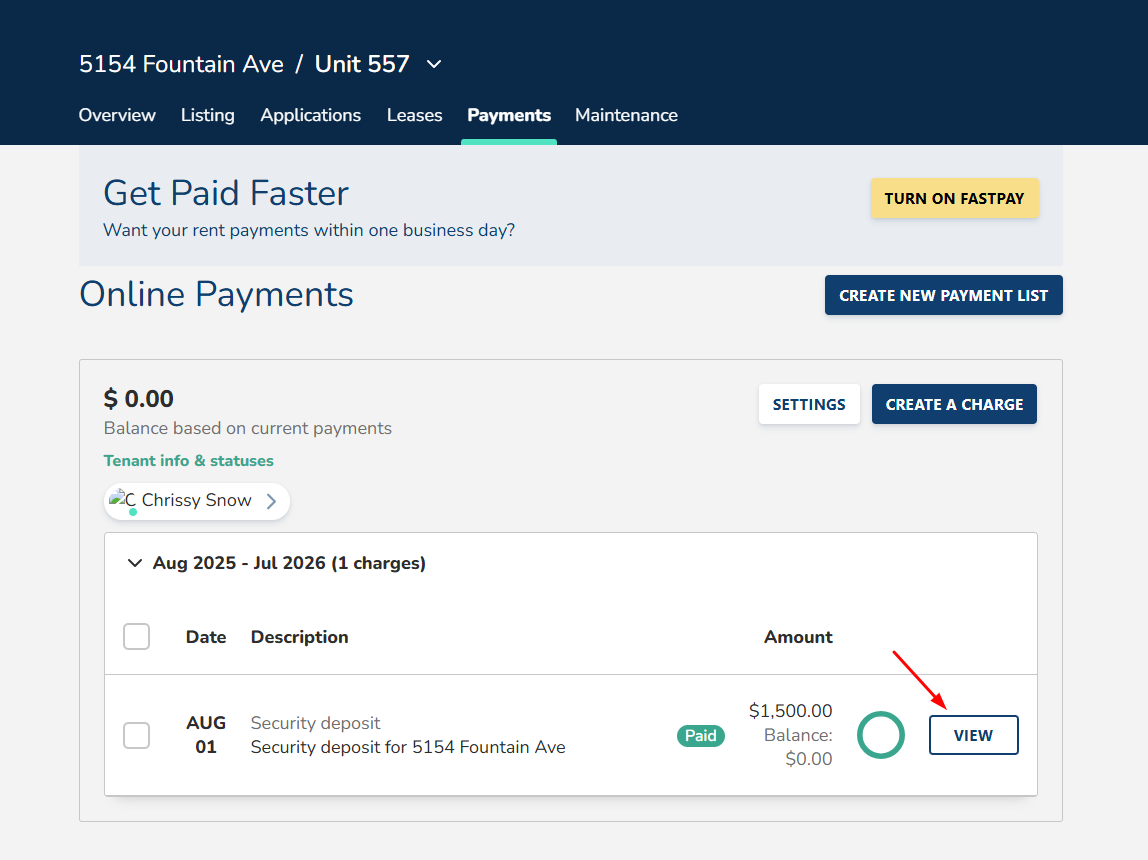Click Create New Payment List button
The height and width of the screenshot is (860, 1148).
943,295
